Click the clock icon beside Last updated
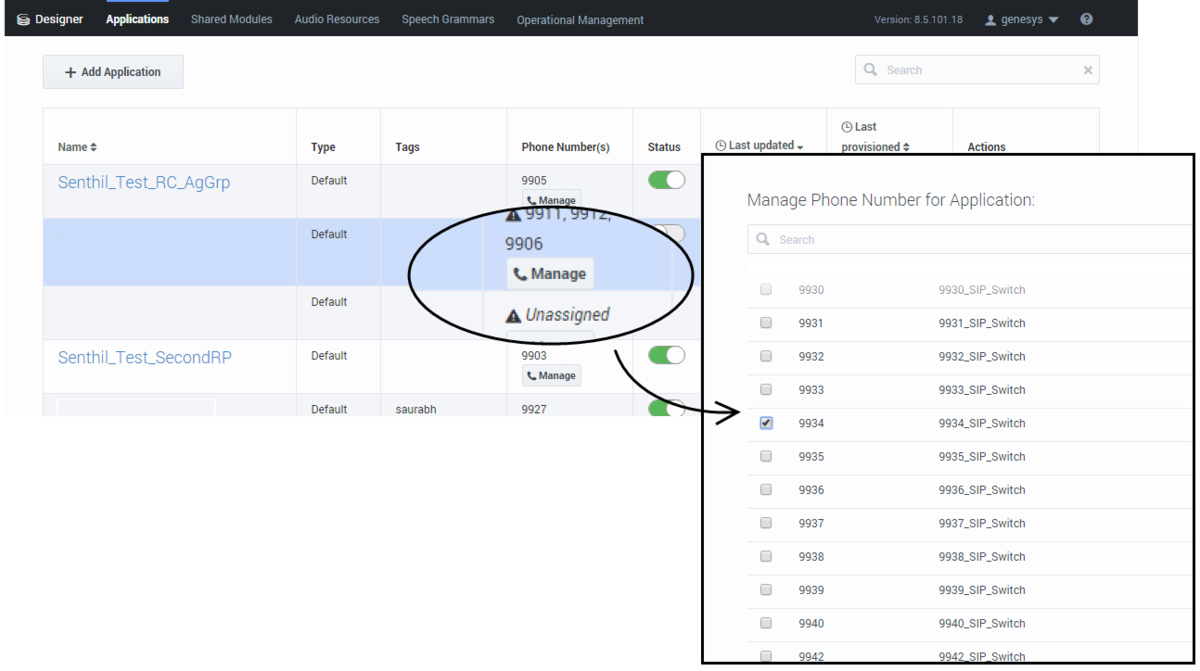Image resolution: width=1200 pixels, height=671 pixels. point(720,146)
